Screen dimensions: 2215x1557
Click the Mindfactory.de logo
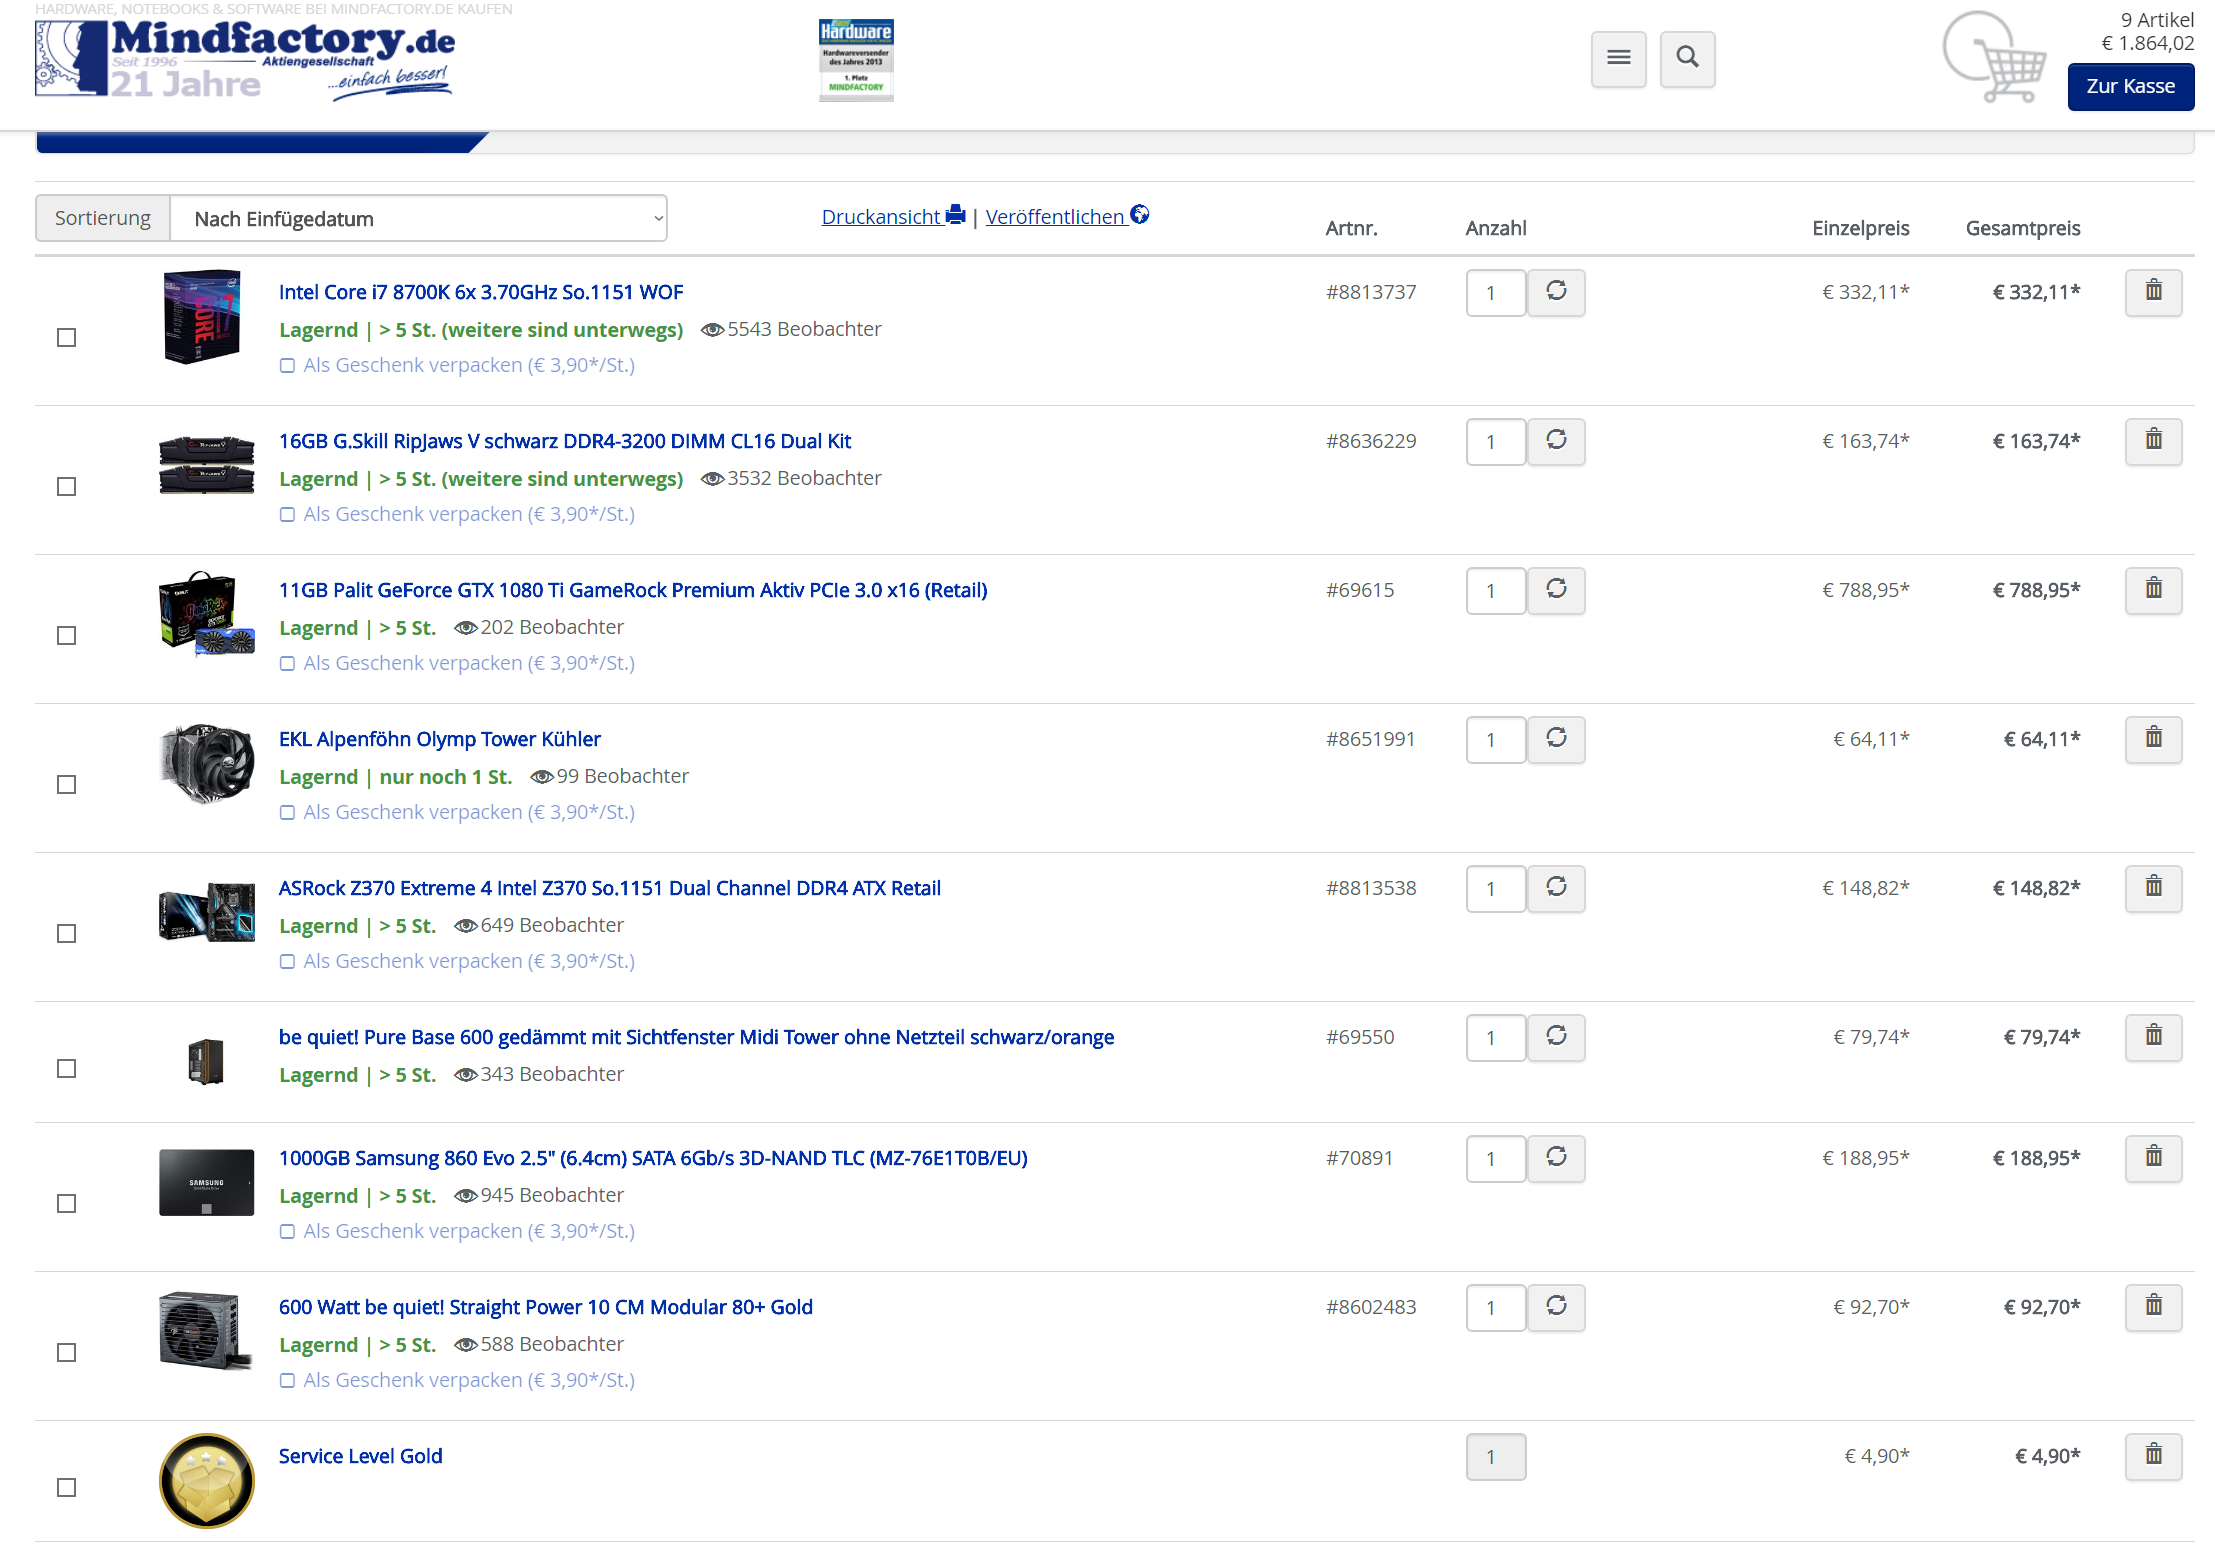pos(245,61)
